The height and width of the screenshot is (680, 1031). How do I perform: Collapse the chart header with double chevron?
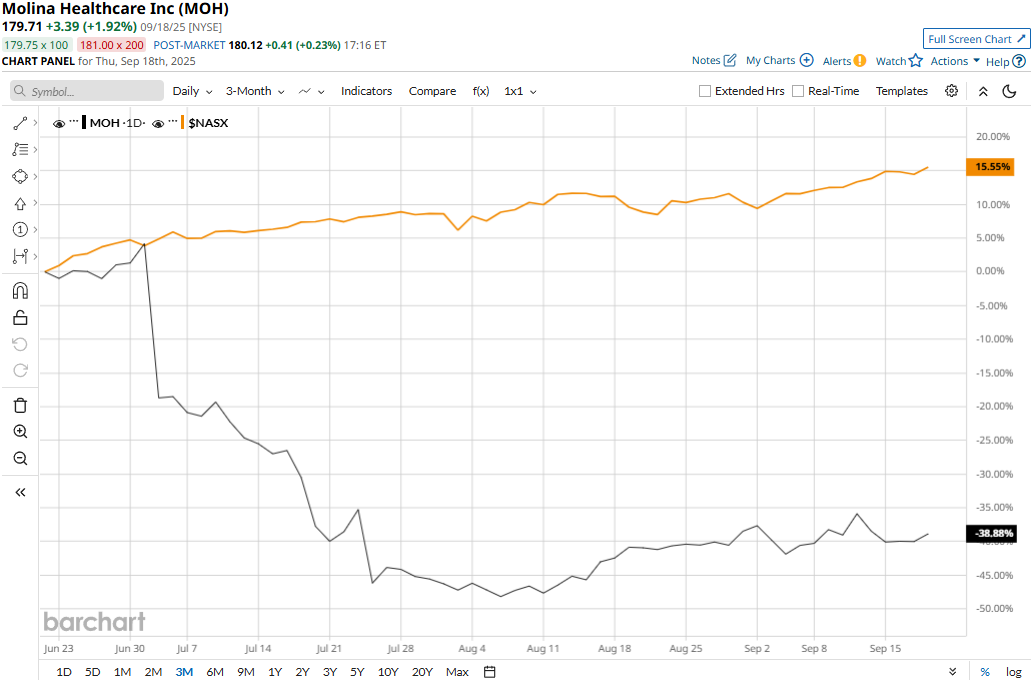983,91
